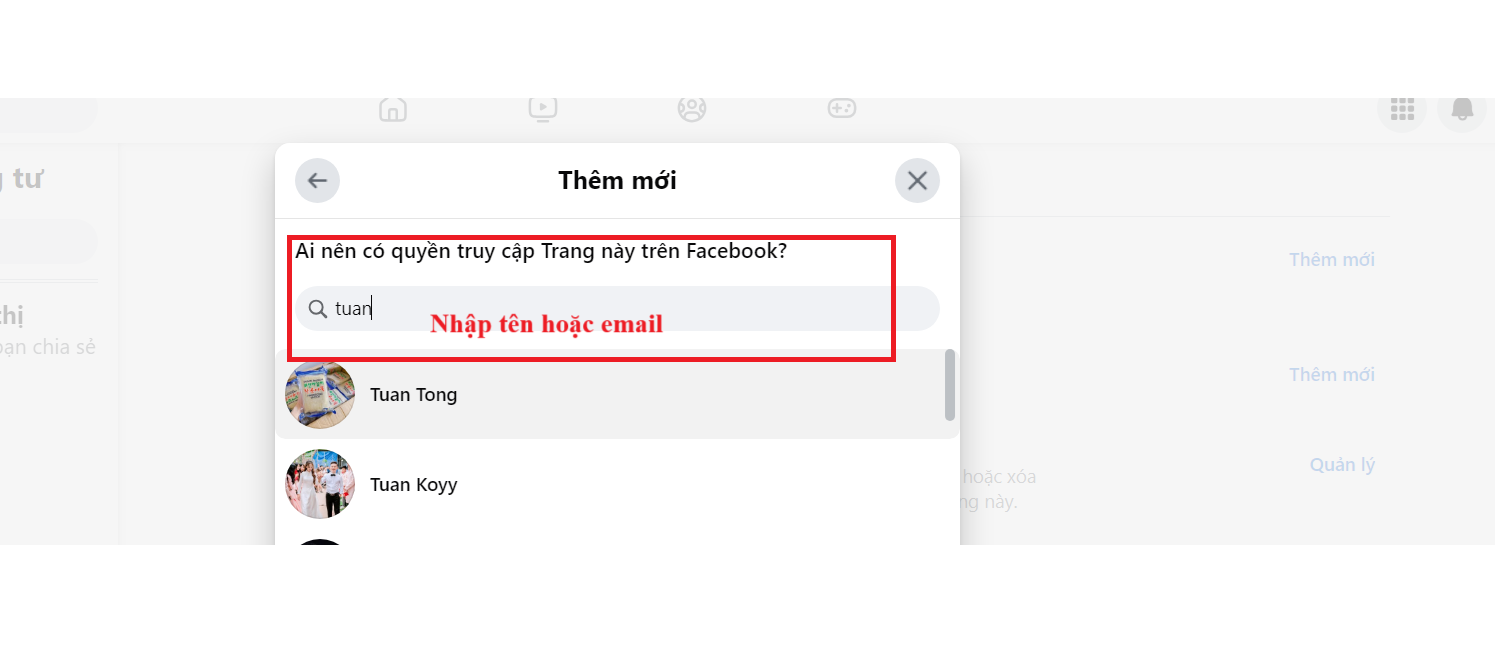Click Tuan Koyy profile picture
Screen dimensions: 1495x648
tap(320, 484)
